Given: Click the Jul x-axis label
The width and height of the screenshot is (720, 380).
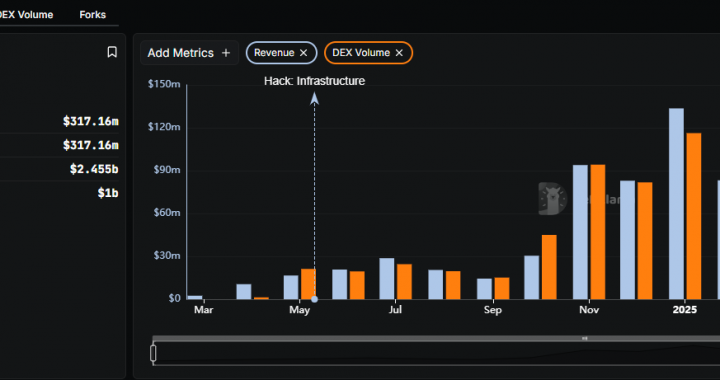Looking at the screenshot, I should pyautogui.click(x=395, y=310).
